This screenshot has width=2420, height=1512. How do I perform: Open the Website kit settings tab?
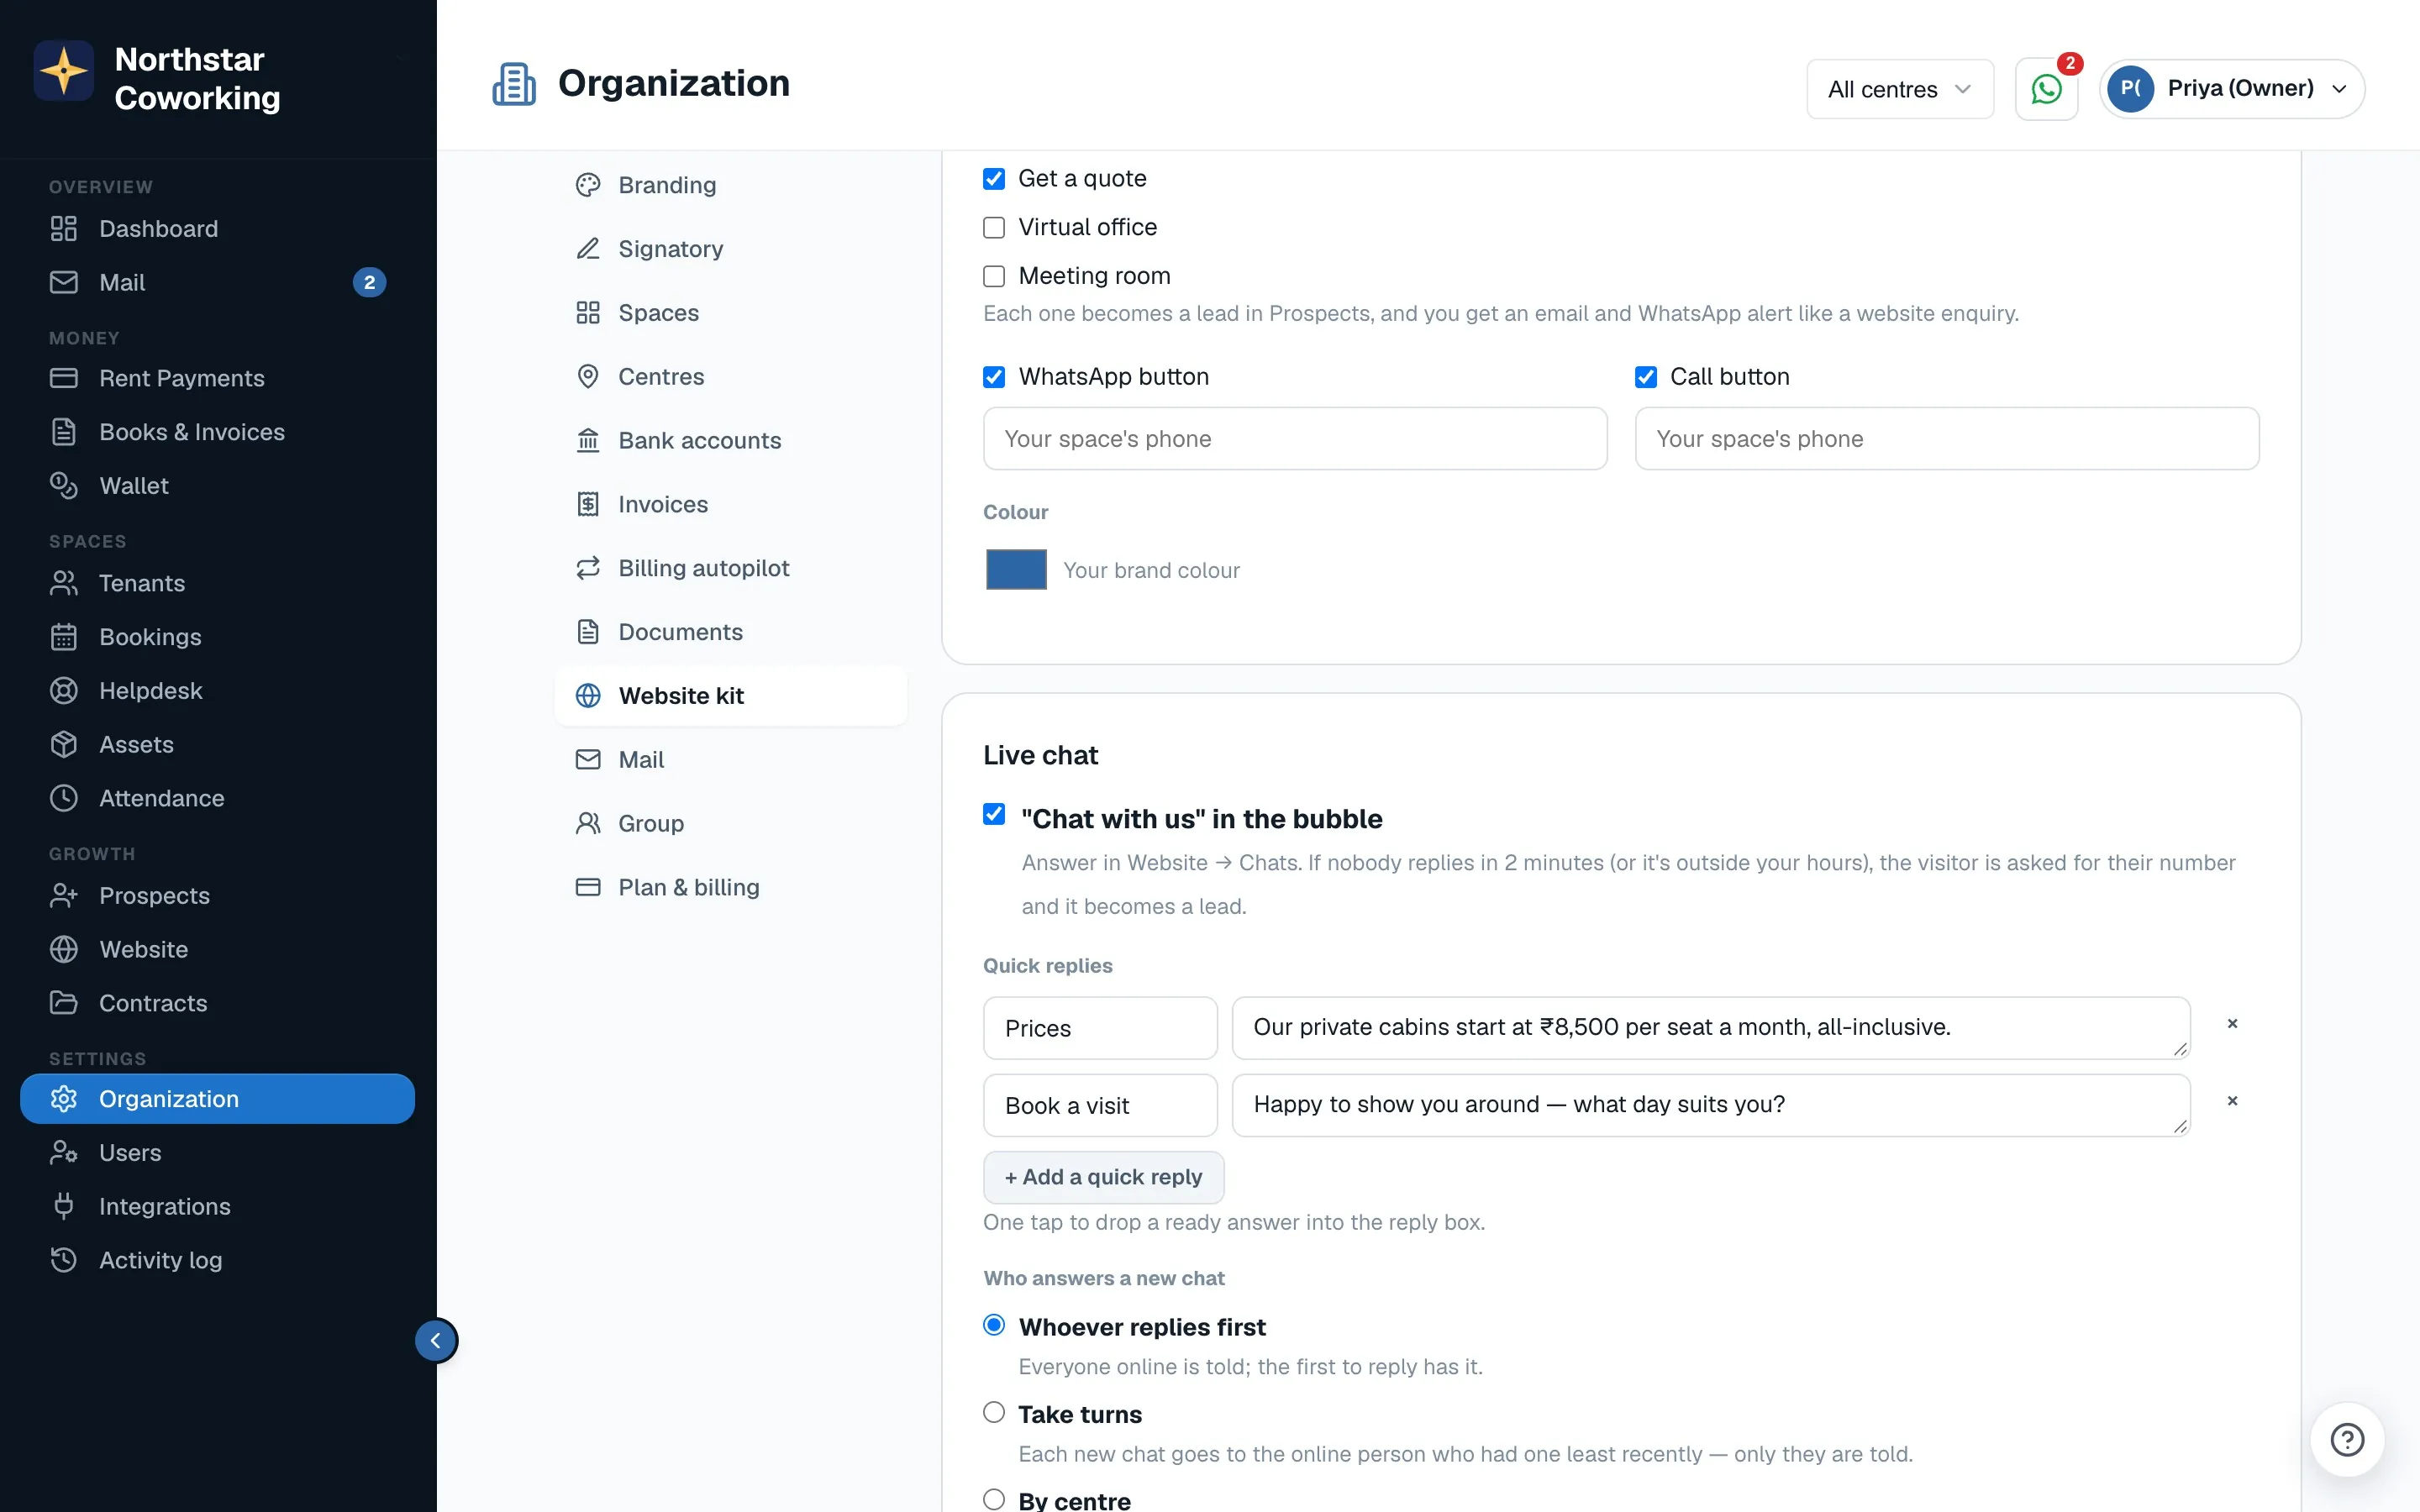(731, 696)
